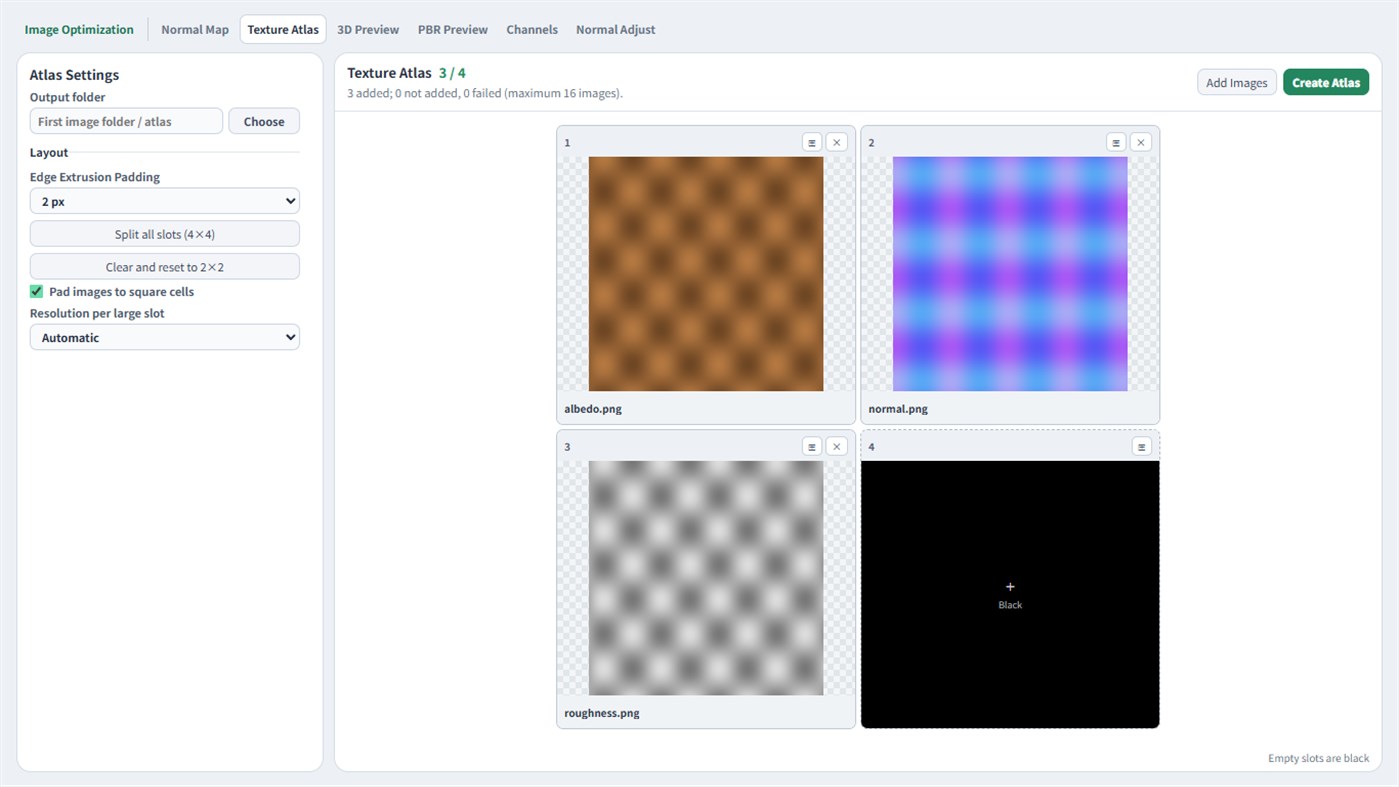This screenshot has height=787, width=1399.
Task: Switch to the Normal Map tab
Action: click(x=195, y=29)
